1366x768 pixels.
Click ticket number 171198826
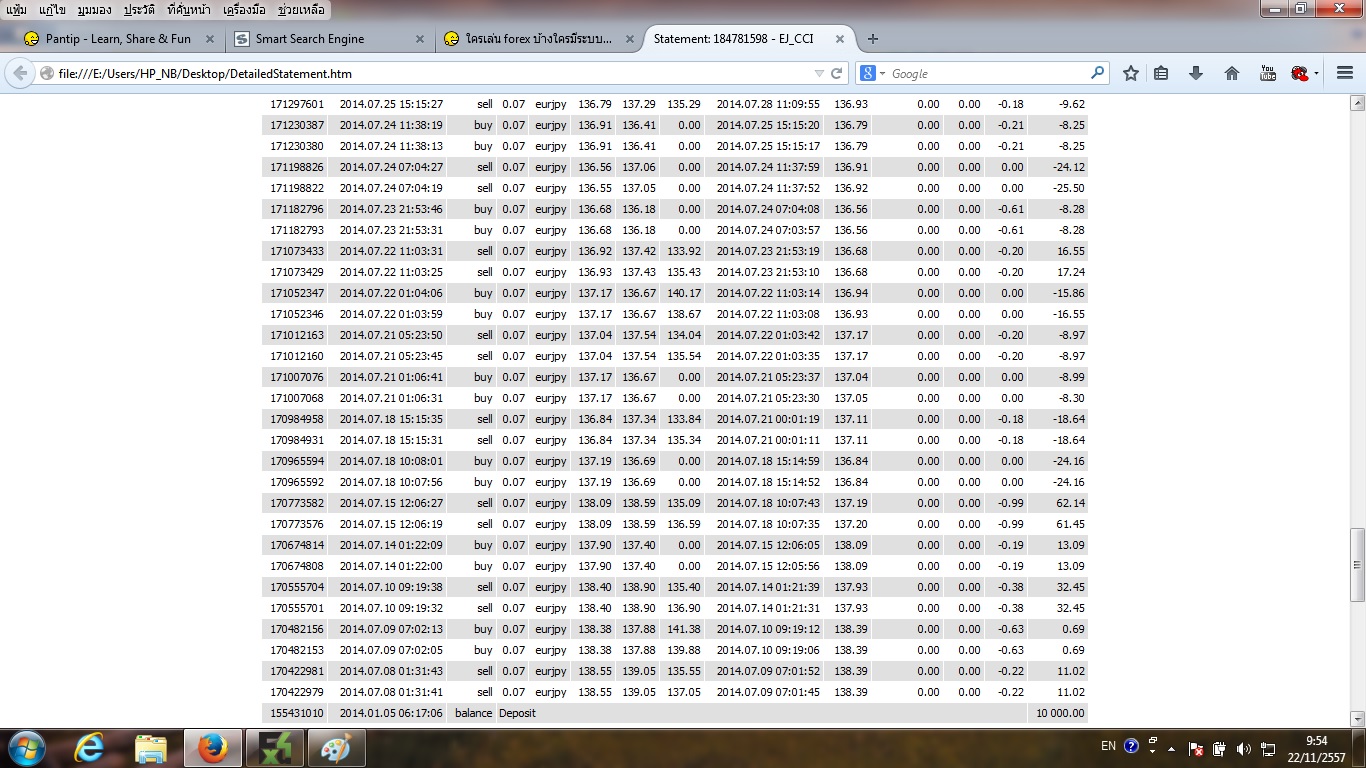[x=297, y=167]
